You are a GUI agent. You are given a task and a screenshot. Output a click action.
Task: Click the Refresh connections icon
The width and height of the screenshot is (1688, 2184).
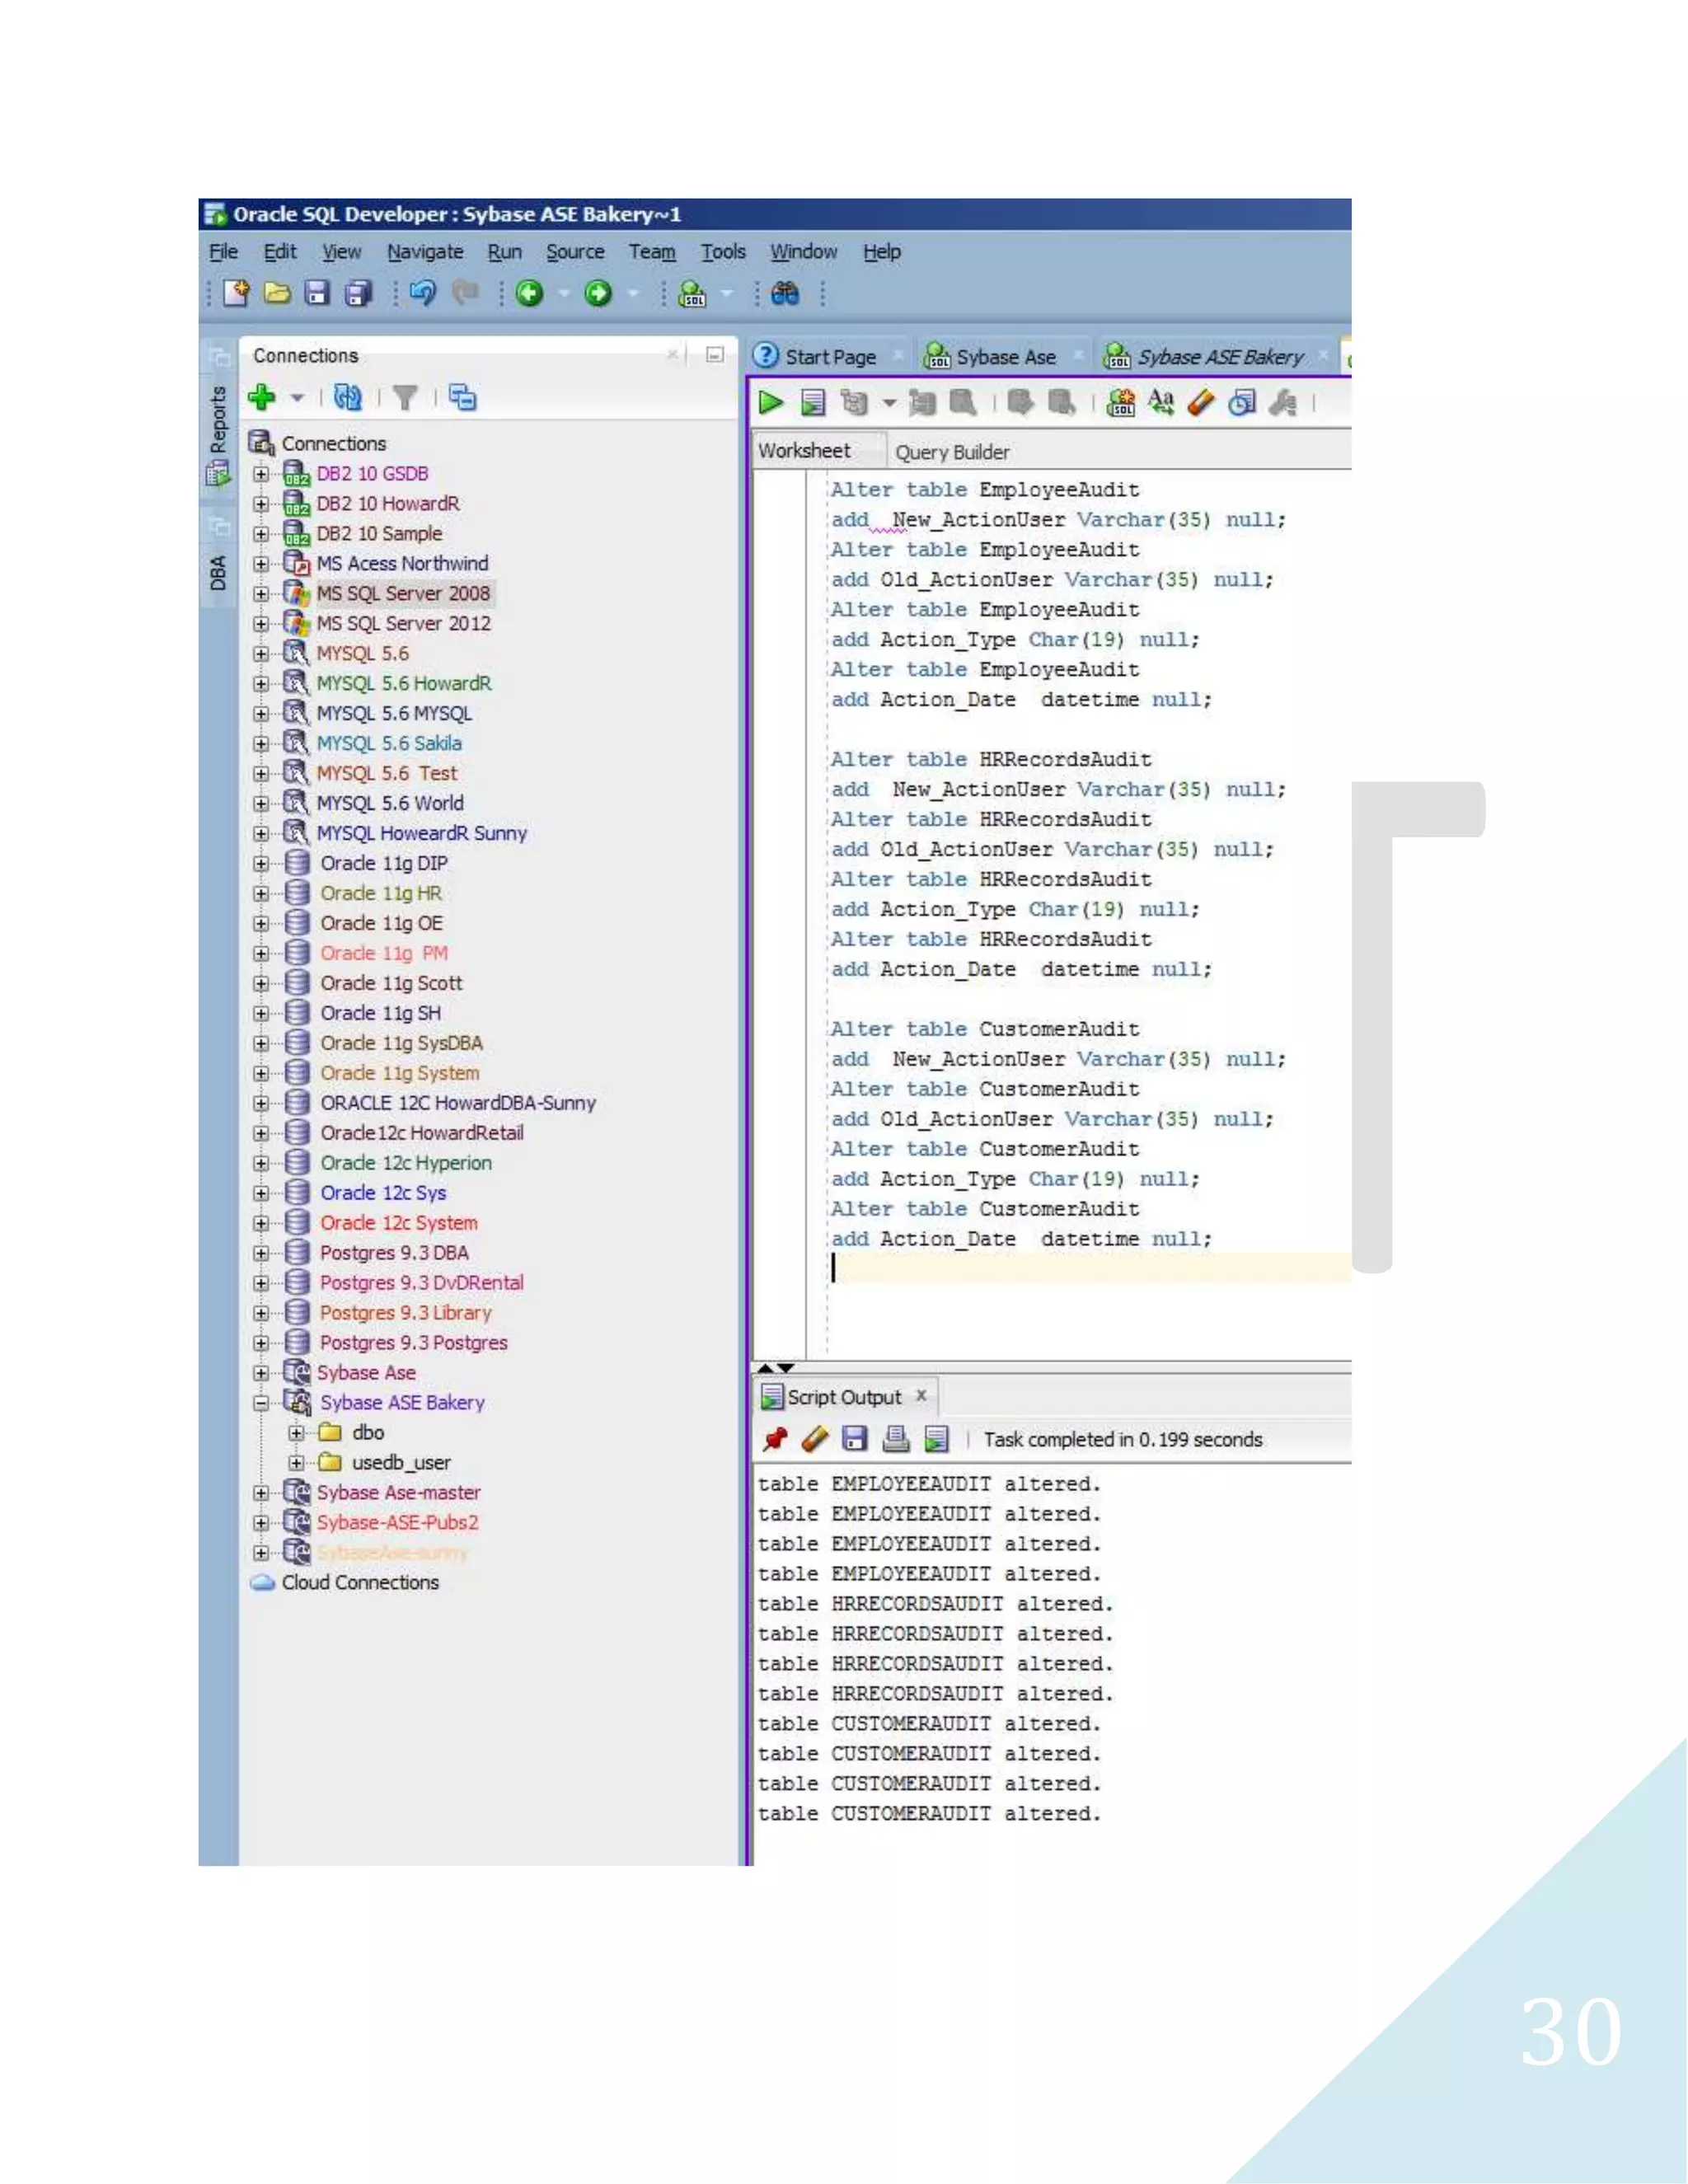pyautogui.click(x=347, y=398)
